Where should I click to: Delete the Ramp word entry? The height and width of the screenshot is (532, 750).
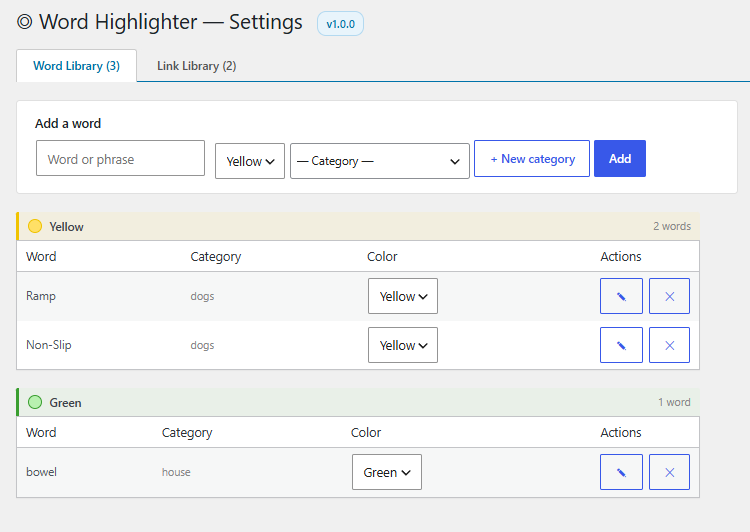point(669,296)
